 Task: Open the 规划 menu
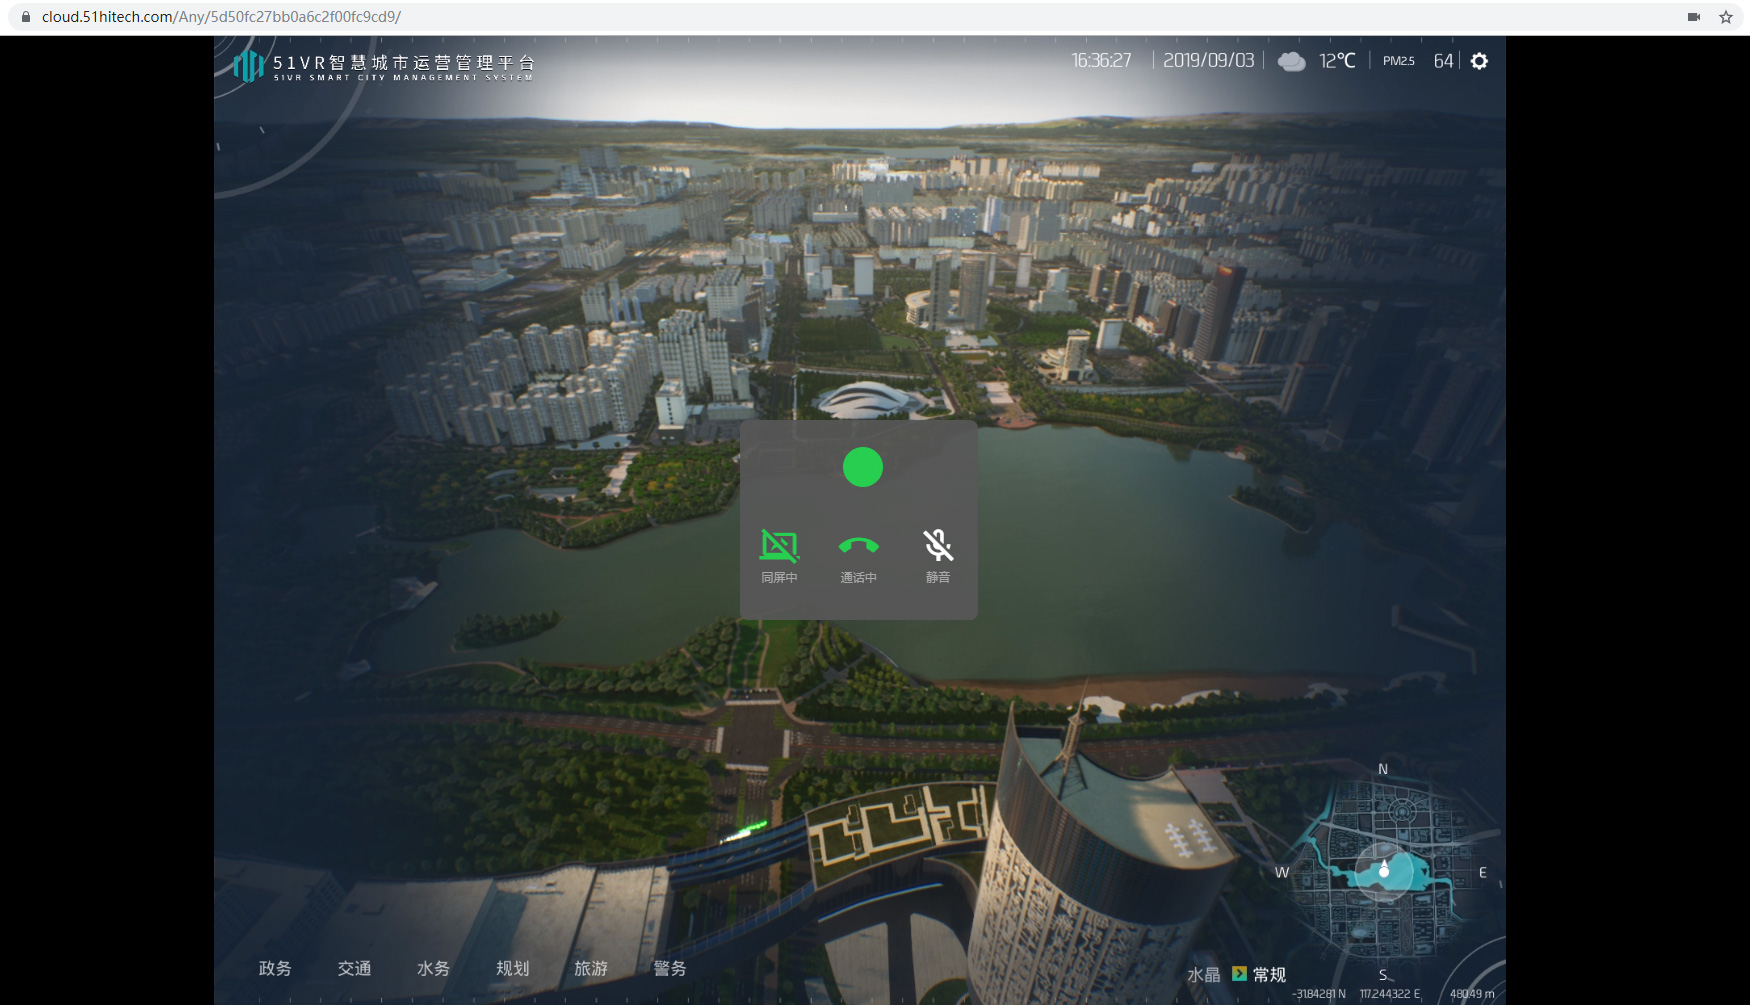(x=512, y=968)
